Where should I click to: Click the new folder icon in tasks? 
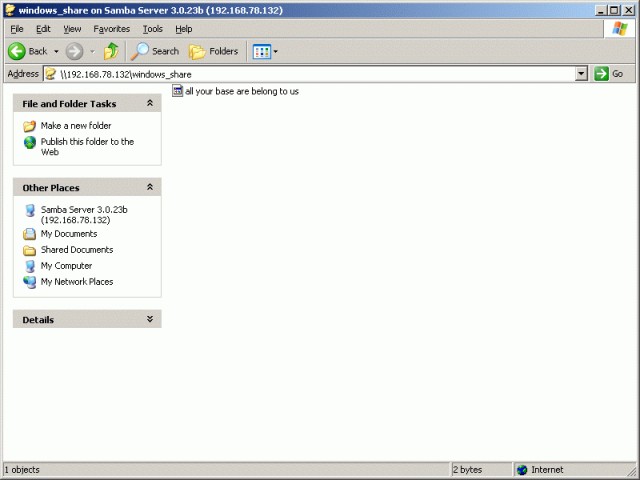pos(29,126)
